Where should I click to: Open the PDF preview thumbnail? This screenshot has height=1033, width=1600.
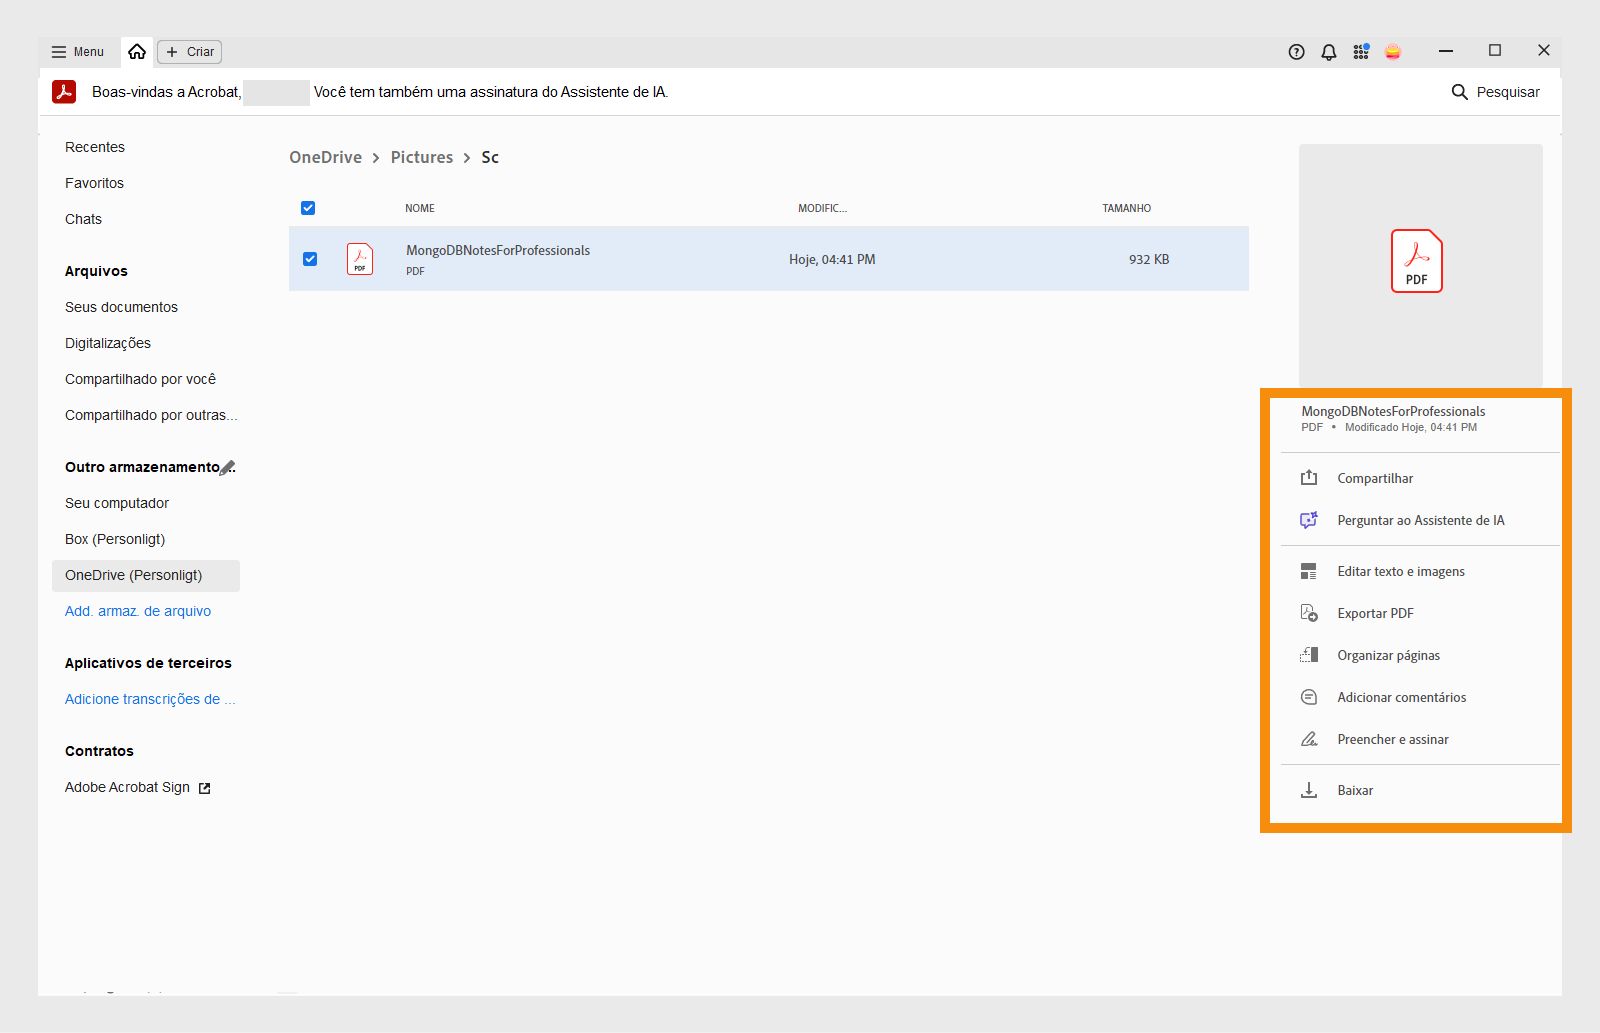coord(1417,262)
